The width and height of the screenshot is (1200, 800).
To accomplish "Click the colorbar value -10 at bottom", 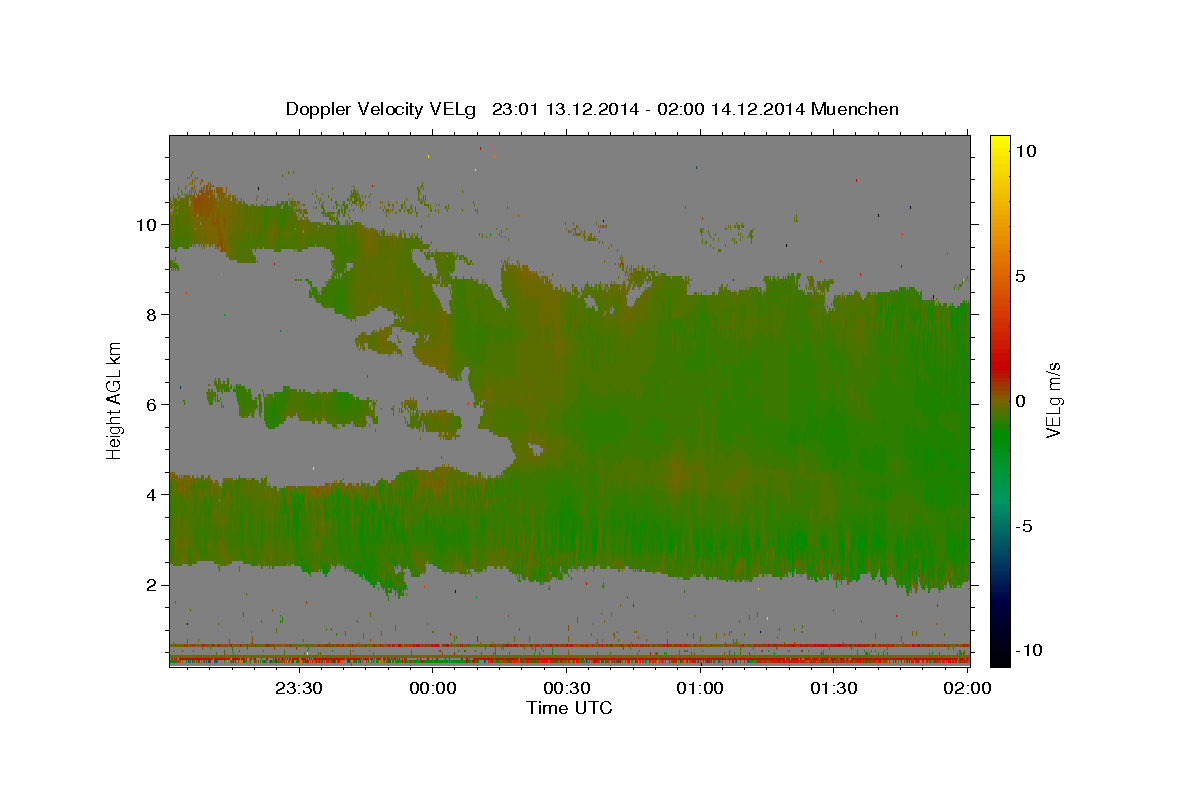I will (x=1029, y=651).
